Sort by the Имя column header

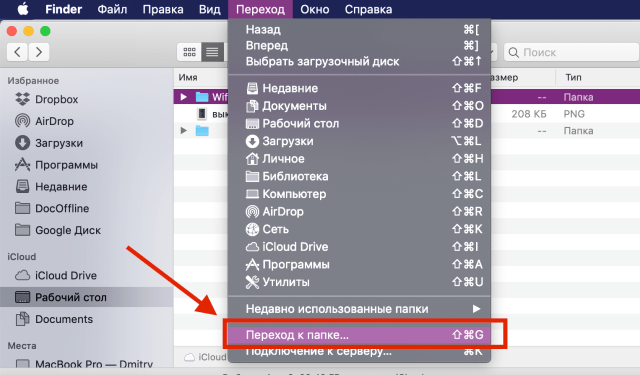[188, 77]
